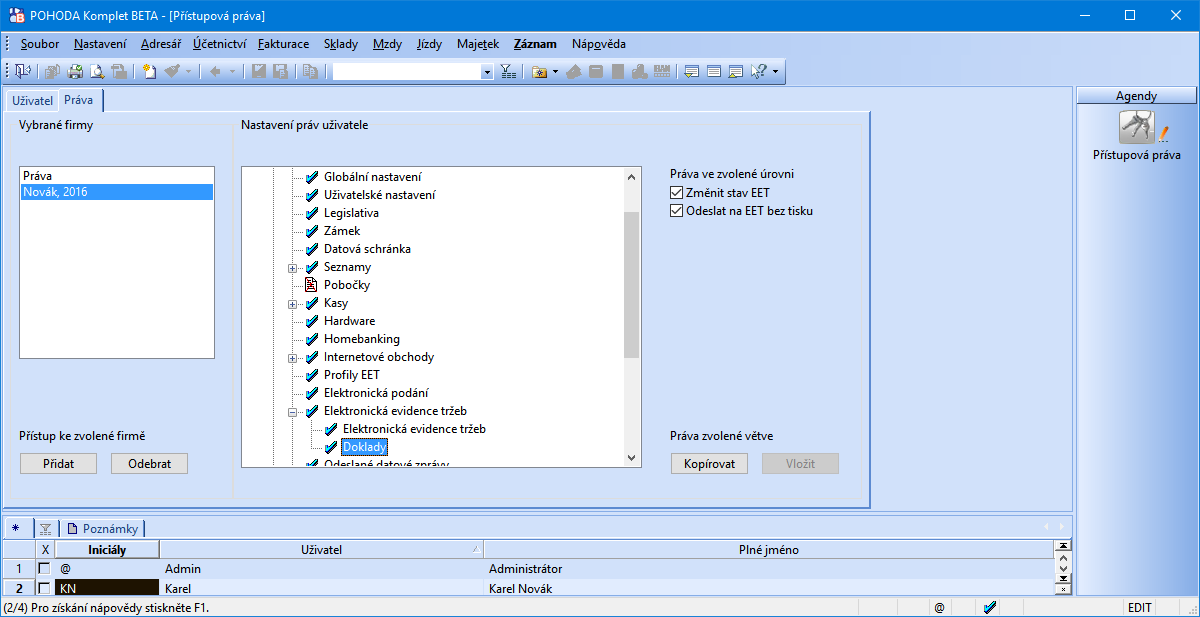
Task: Tick the X checkbox in the Karel row
Action: (44, 588)
